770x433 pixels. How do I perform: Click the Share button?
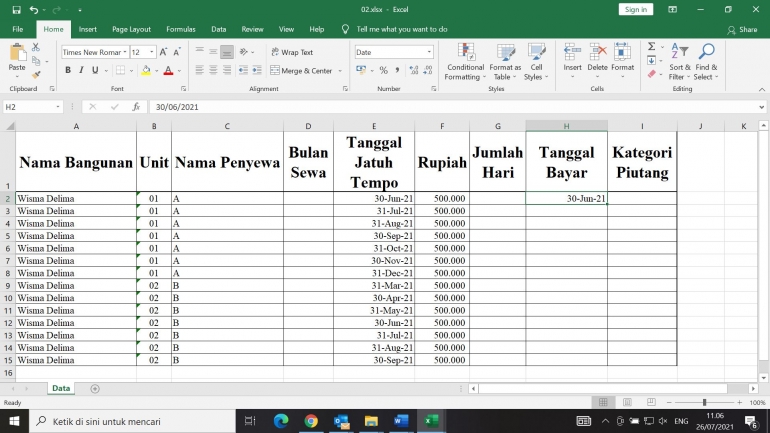[742, 29]
